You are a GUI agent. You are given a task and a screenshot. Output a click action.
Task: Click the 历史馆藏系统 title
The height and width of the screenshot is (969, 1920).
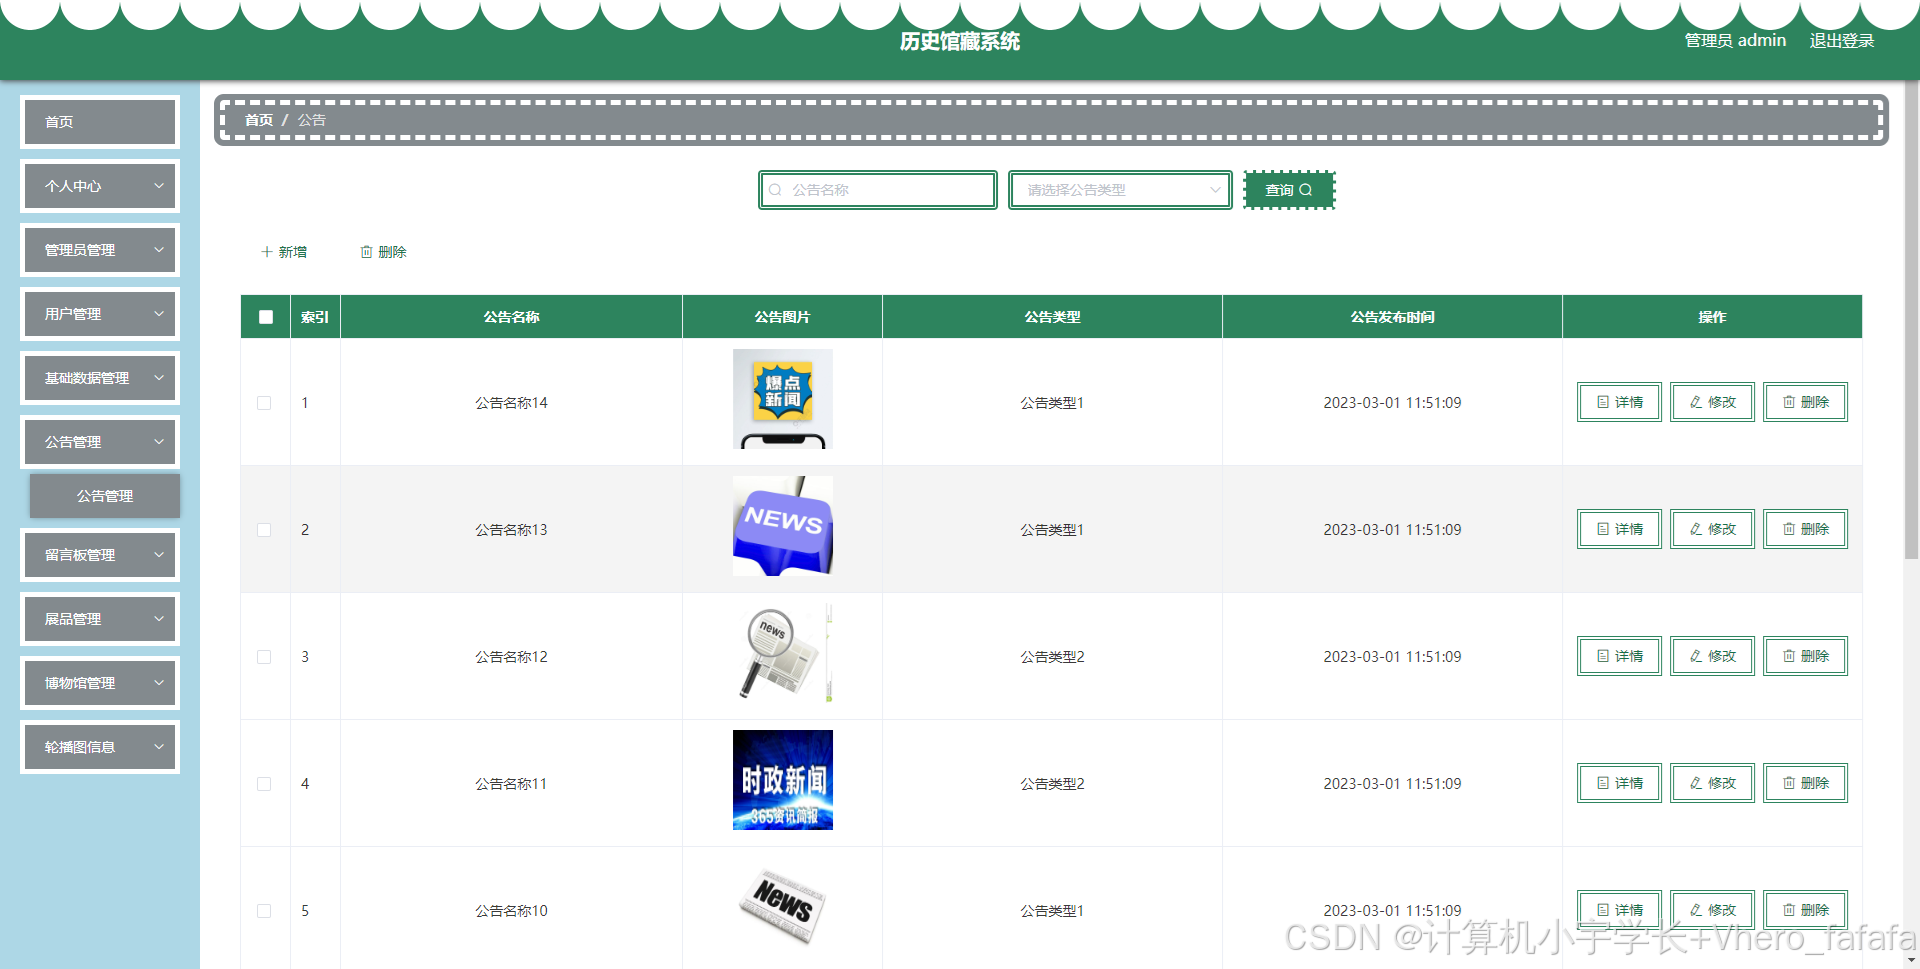click(960, 41)
